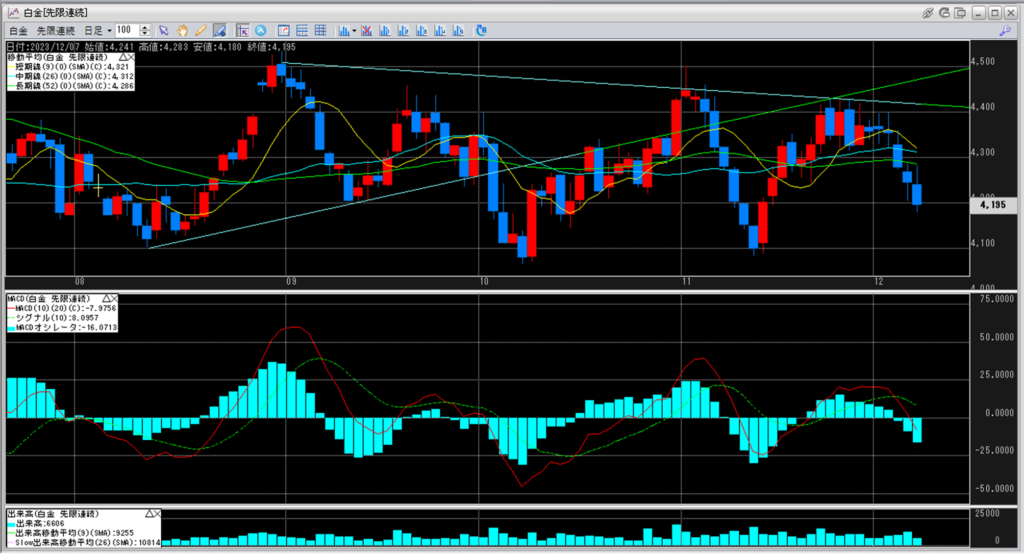The height and width of the screenshot is (554, 1024).
Task: Open the single chart layout icon
Action: click(283, 31)
